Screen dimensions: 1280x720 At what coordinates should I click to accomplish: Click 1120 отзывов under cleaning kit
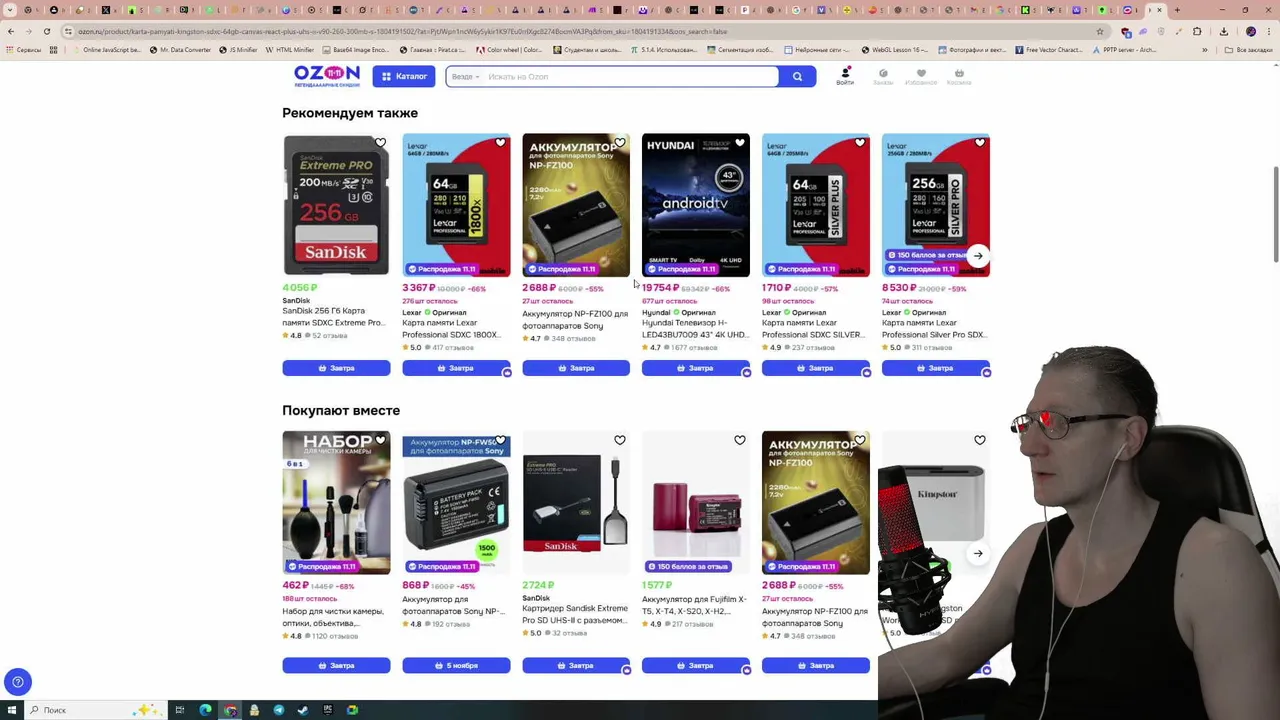pos(335,636)
